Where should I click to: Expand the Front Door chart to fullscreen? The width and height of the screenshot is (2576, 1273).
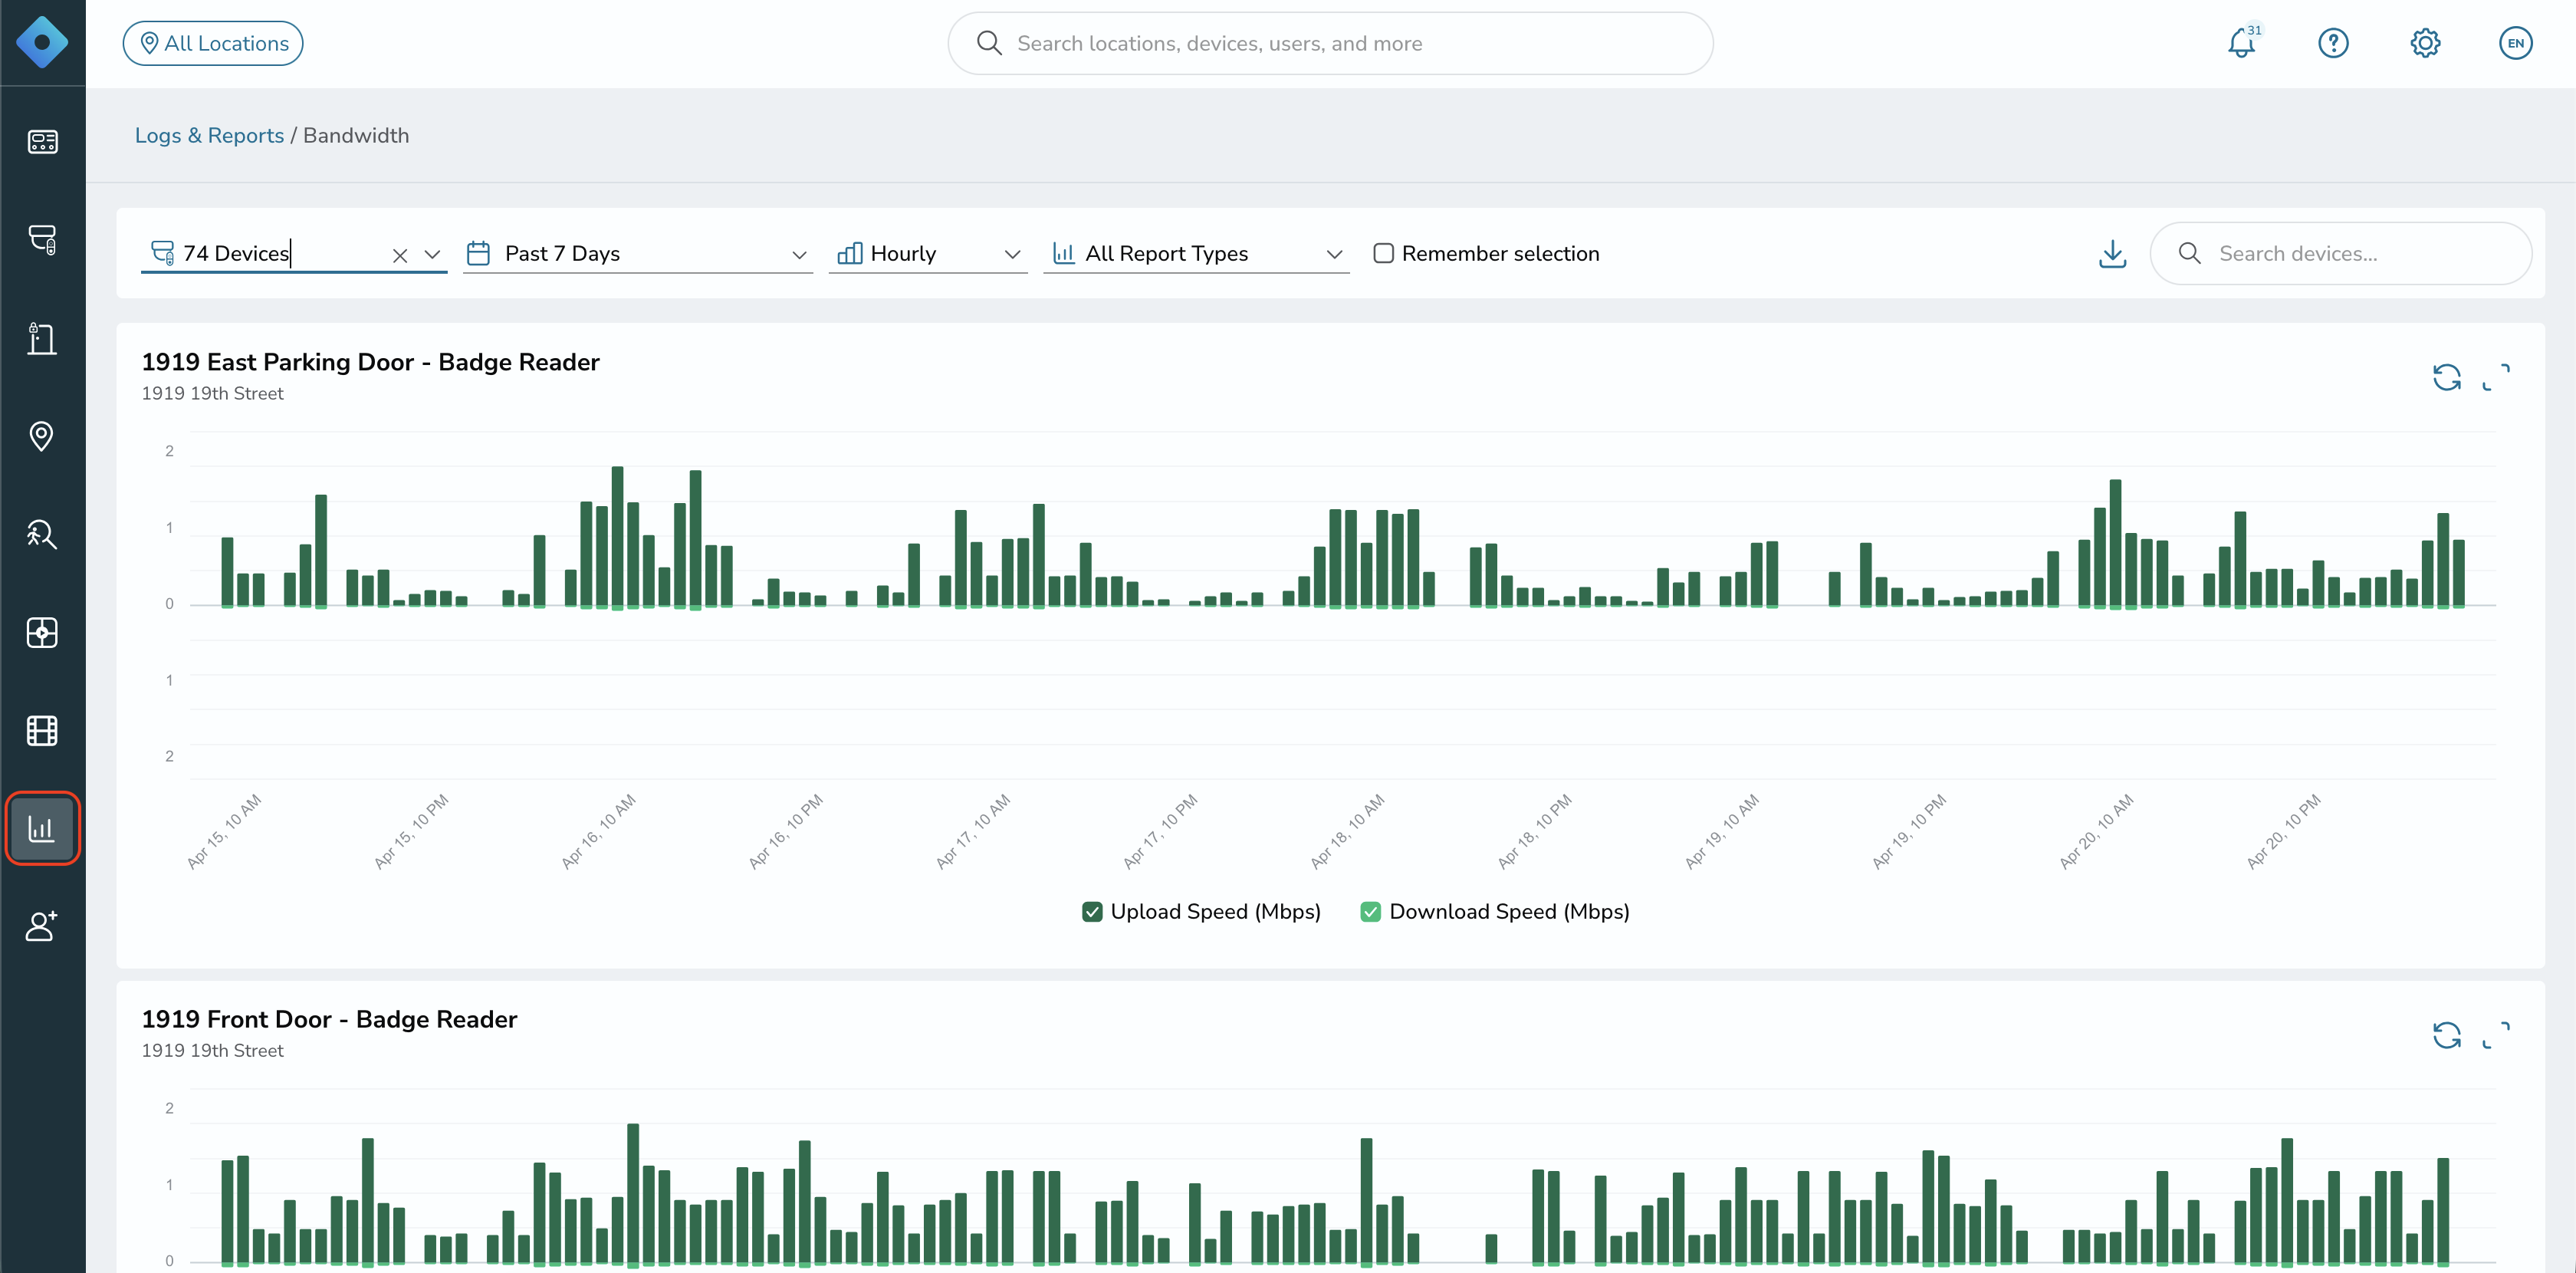point(2496,1034)
